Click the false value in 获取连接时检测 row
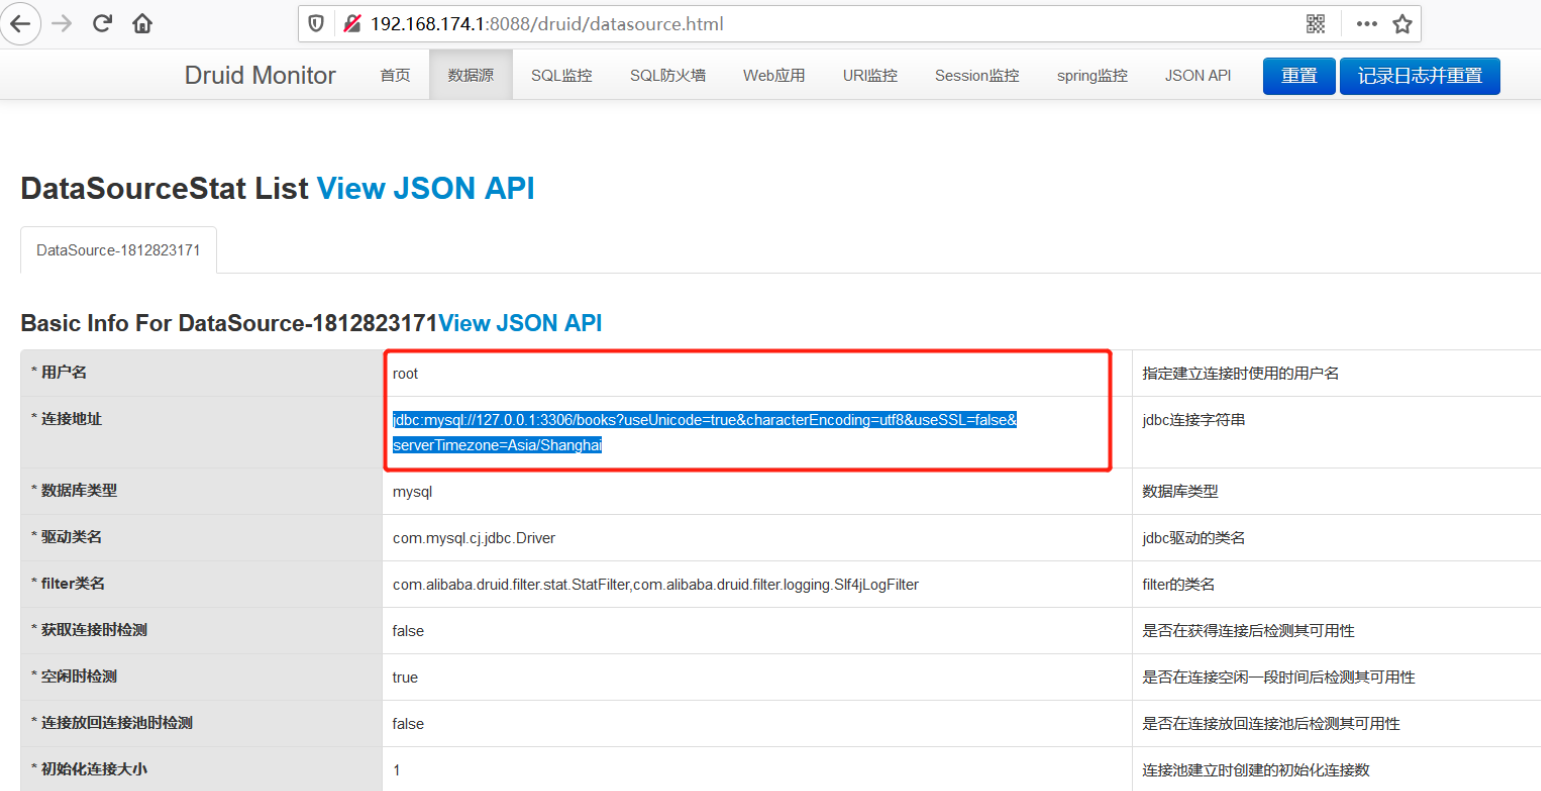This screenshot has height=791, width=1541. tap(408, 631)
